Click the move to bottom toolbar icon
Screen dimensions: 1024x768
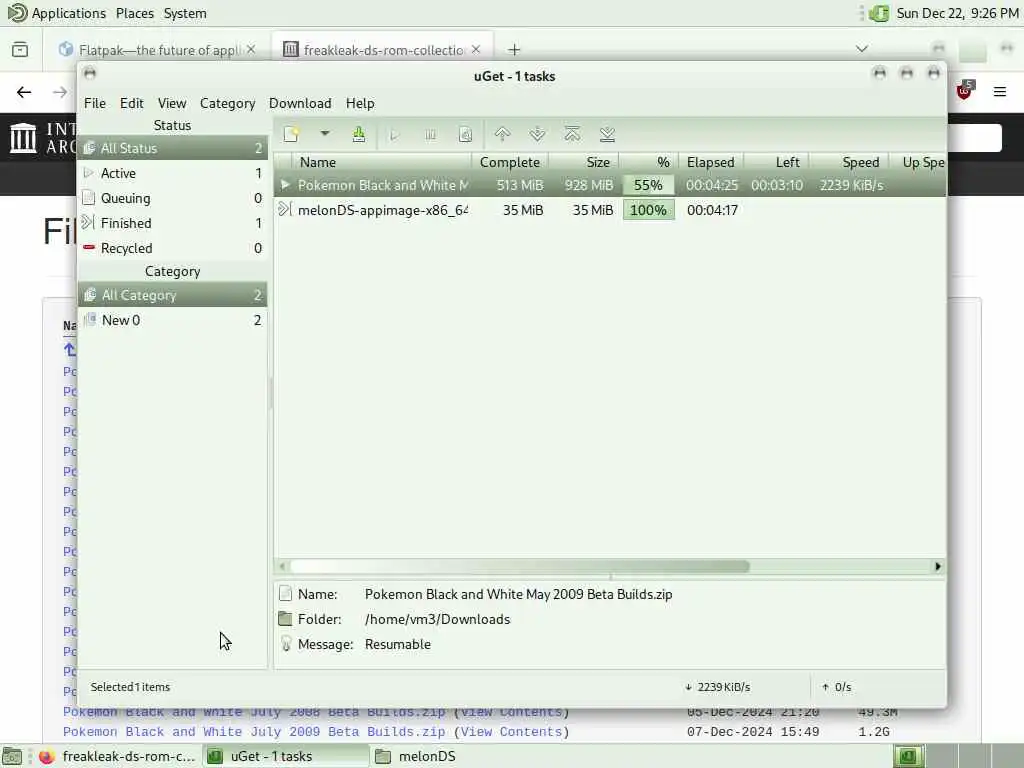click(x=607, y=135)
